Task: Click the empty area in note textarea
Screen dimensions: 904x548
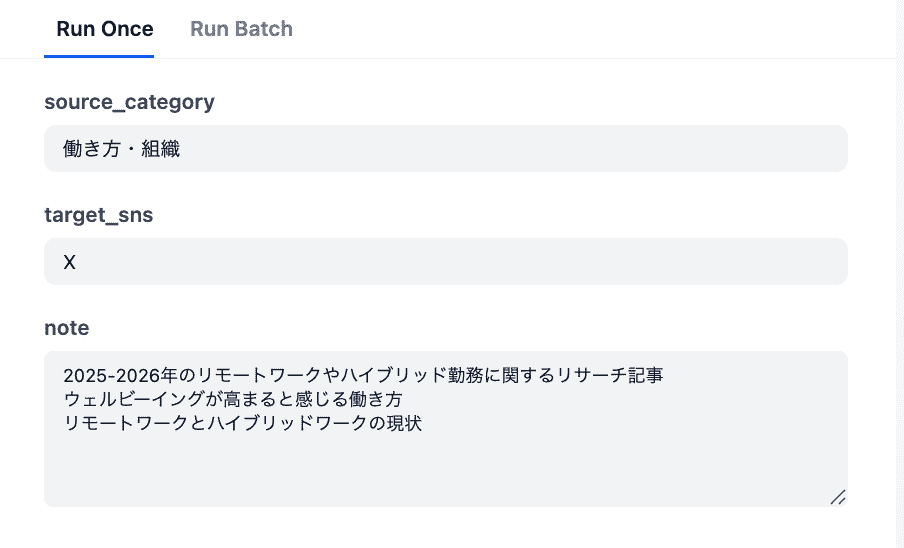Action: pos(445,467)
